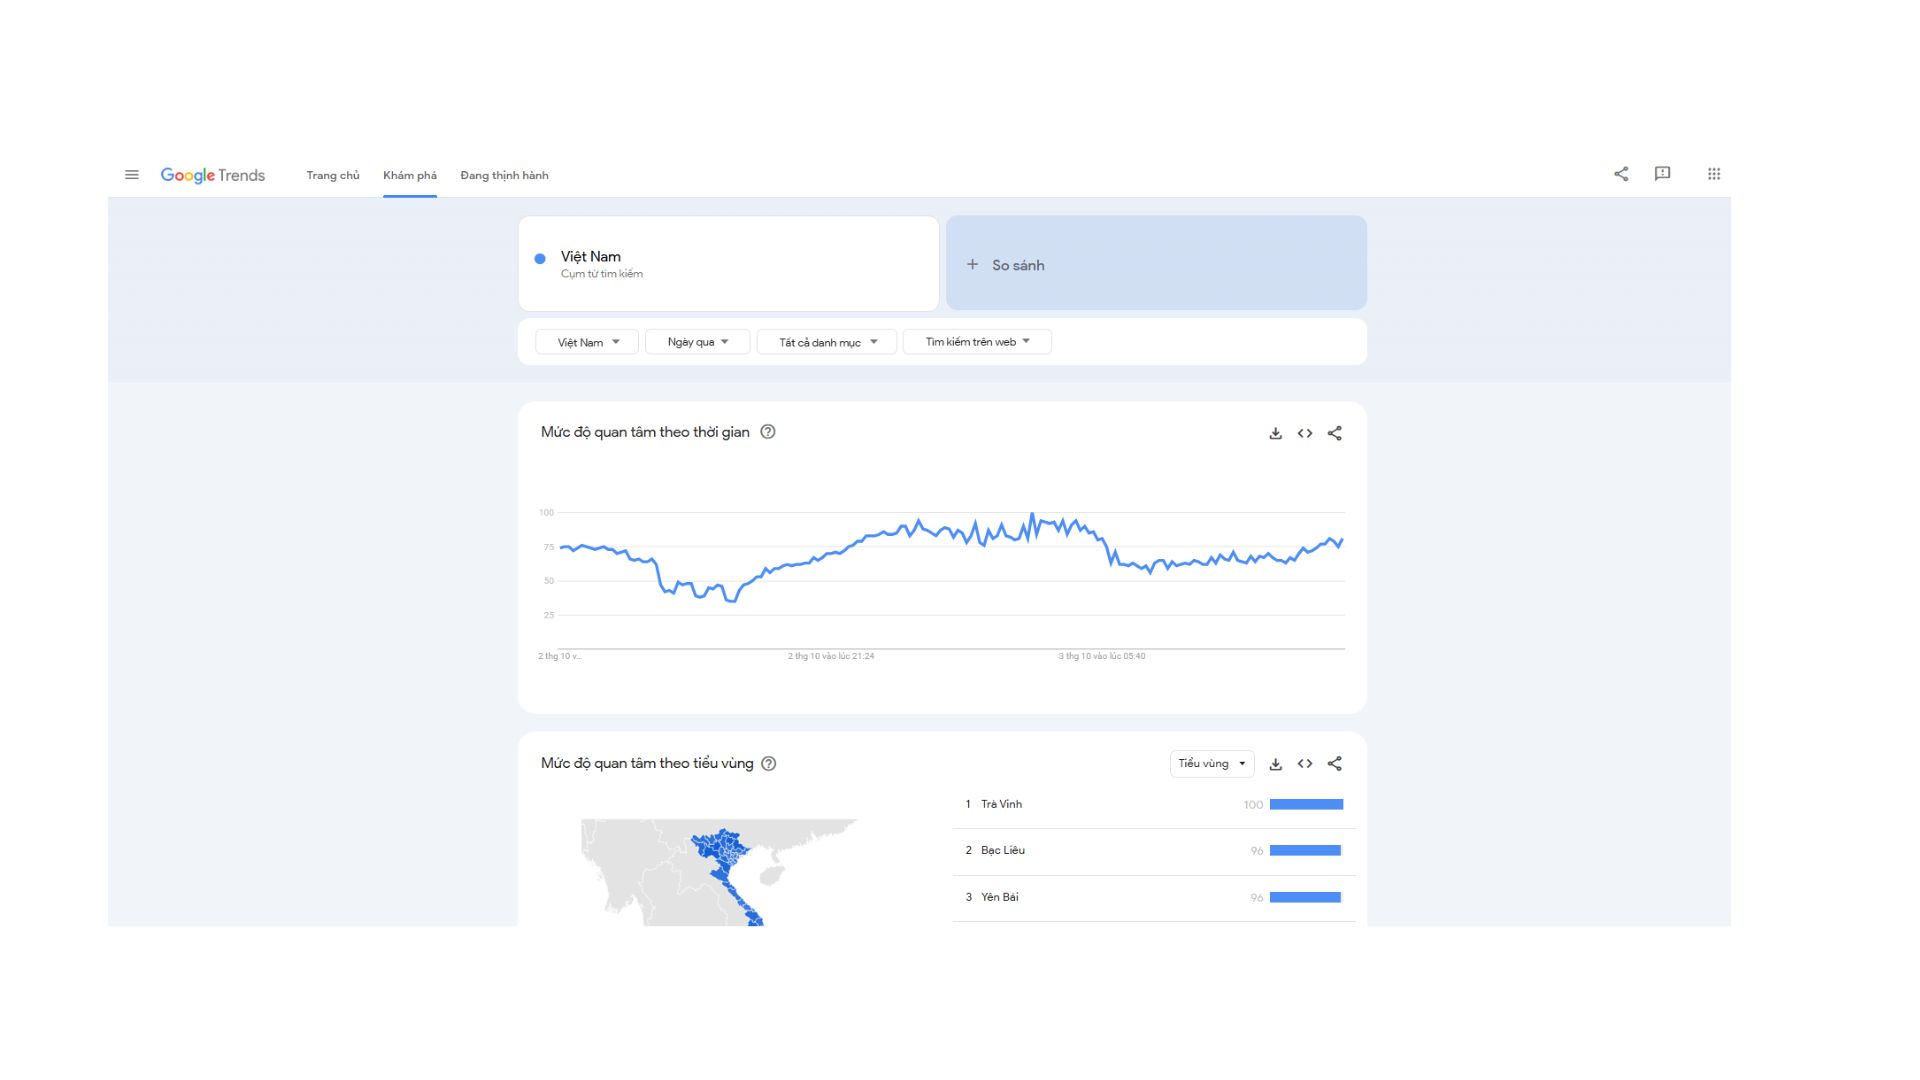Open the Tất cả danh mục category dropdown
Screen dimensions: 1920x1080
(x=827, y=342)
